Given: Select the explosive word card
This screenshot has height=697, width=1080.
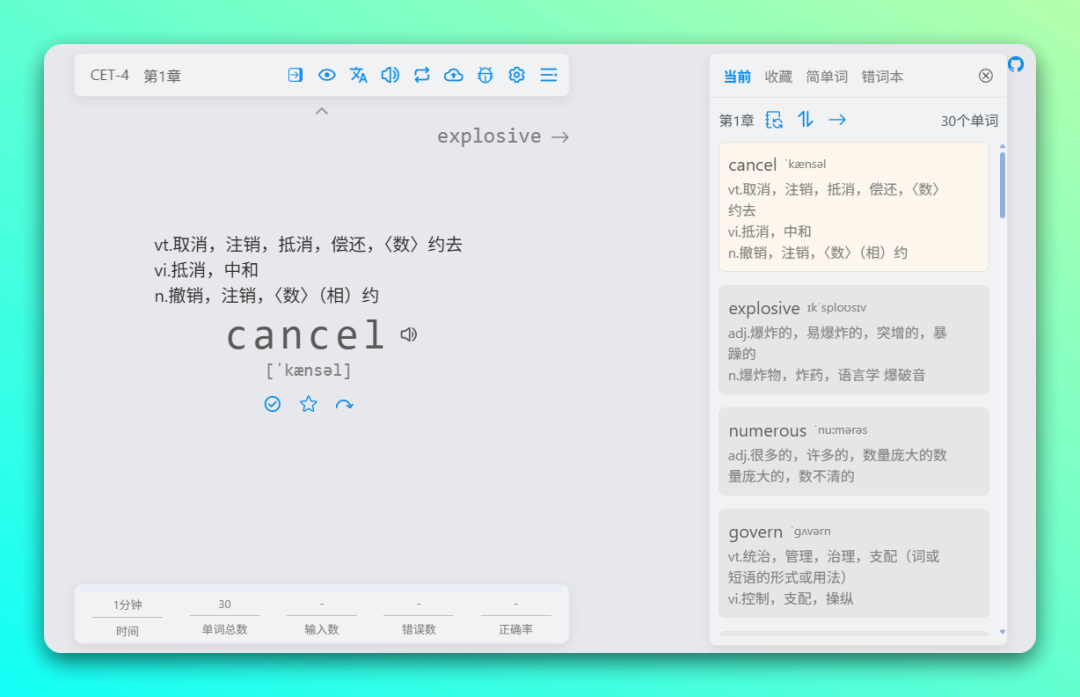Looking at the screenshot, I should point(853,340).
